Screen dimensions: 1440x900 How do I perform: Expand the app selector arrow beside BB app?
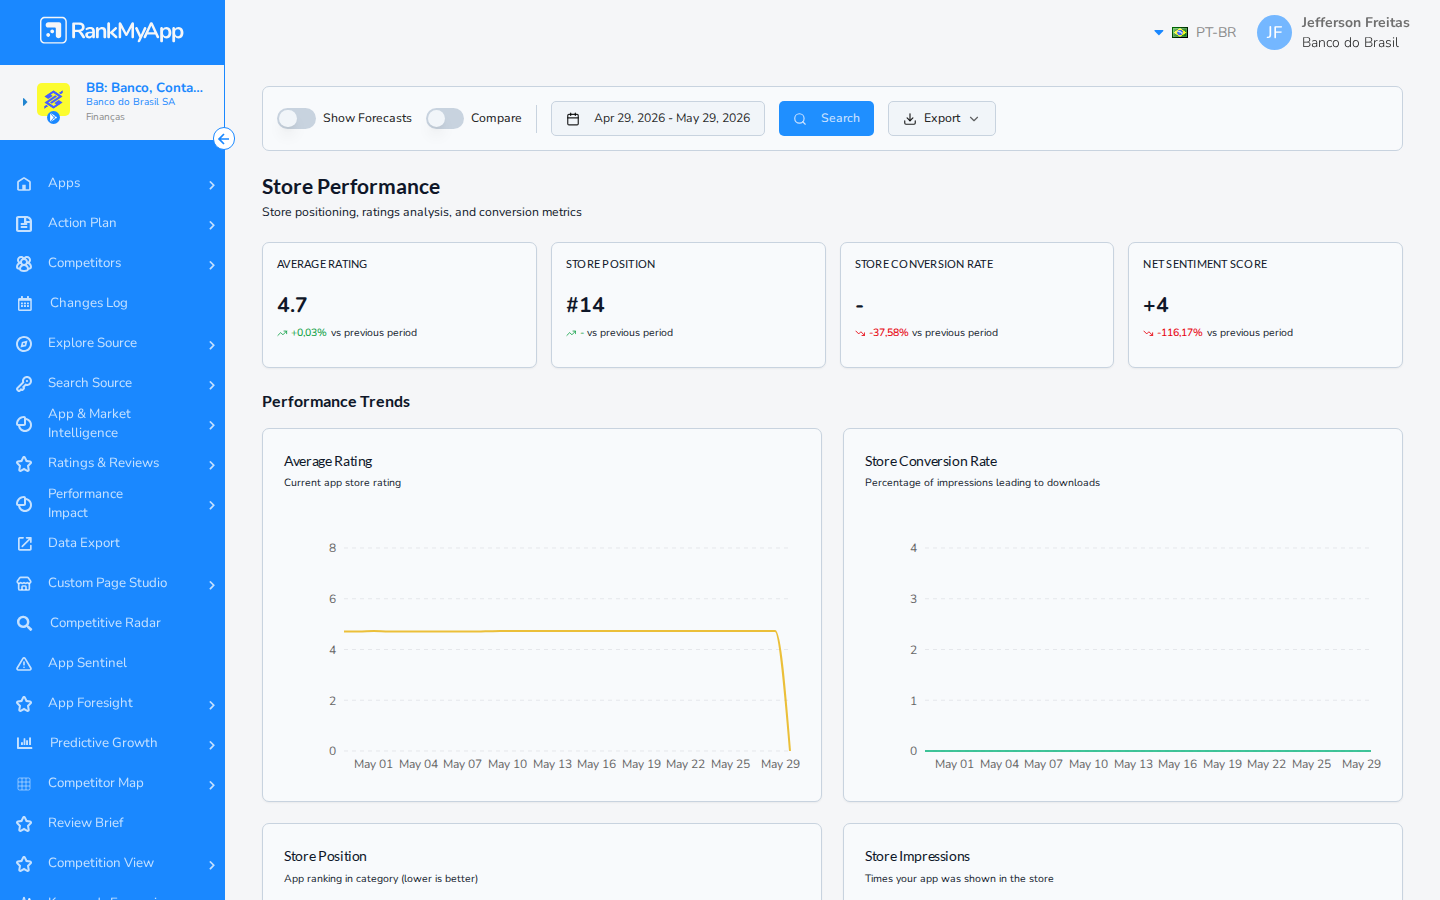click(x=25, y=102)
